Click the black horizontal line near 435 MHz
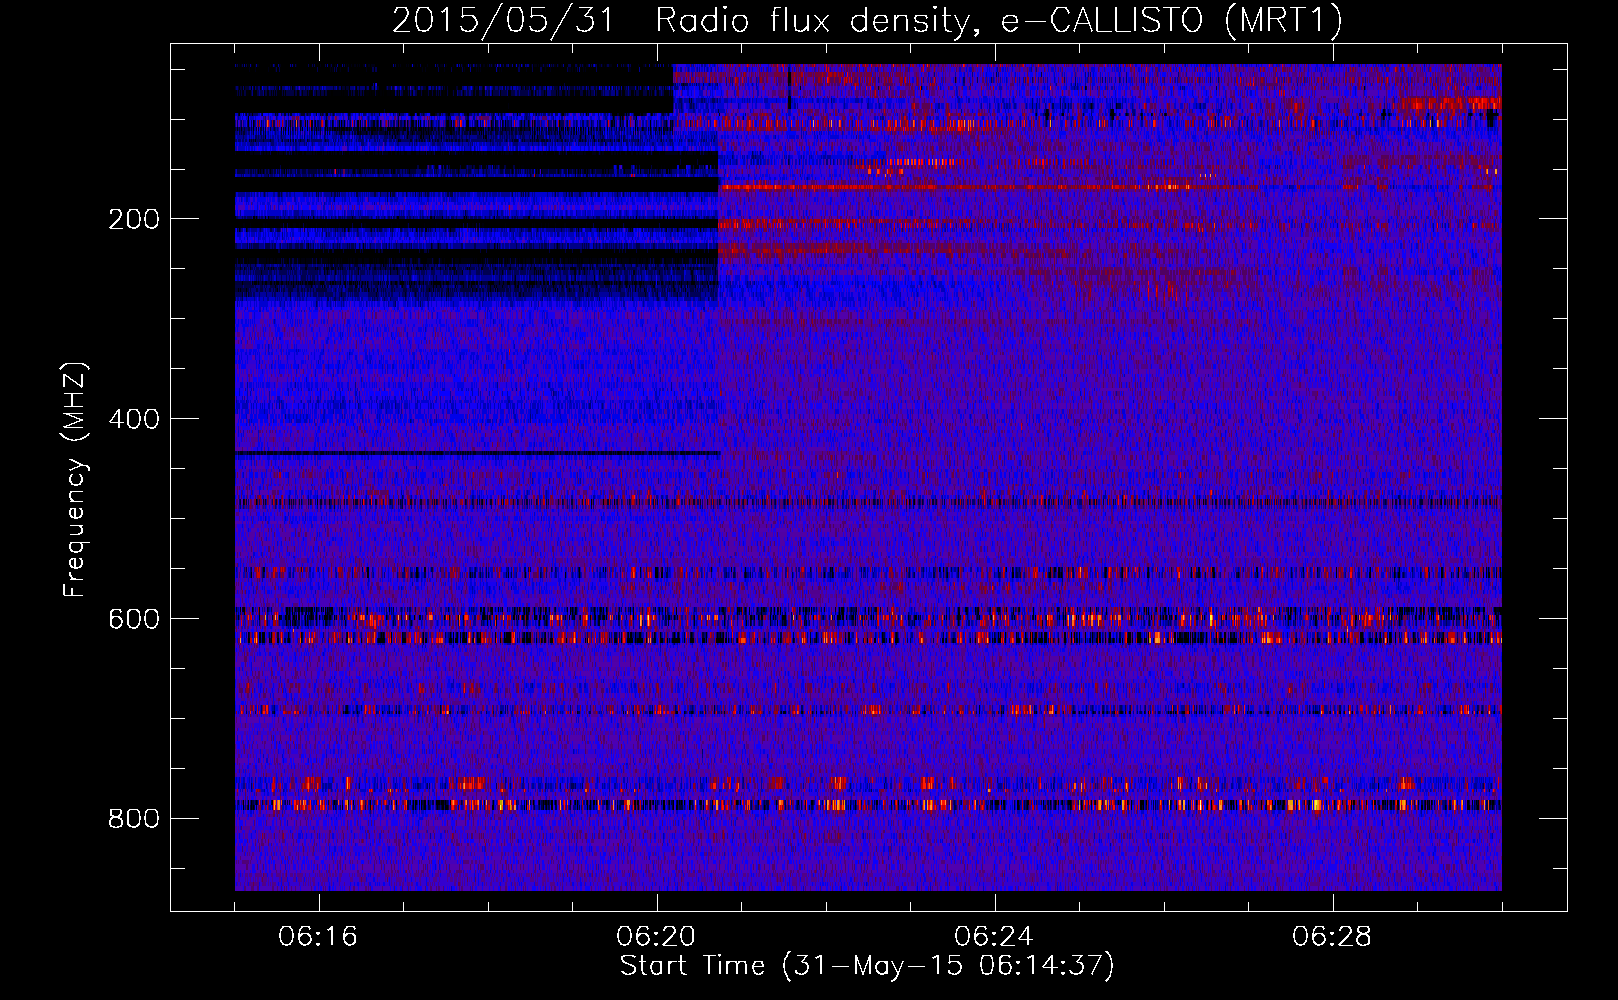 click(477, 454)
